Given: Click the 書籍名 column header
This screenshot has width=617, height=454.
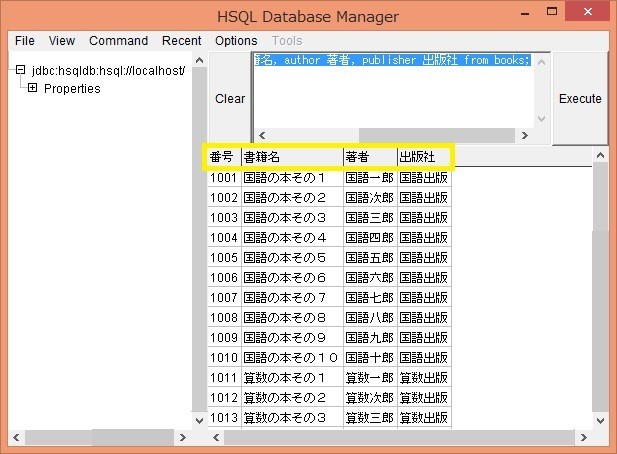Looking at the screenshot, I should click(292, 157).
